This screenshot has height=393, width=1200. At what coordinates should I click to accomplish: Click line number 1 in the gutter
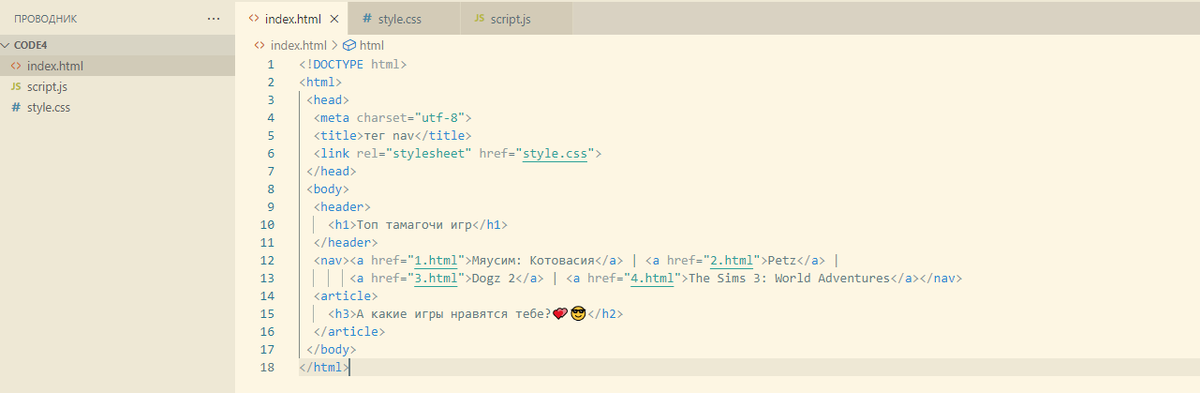click(271, 65)
